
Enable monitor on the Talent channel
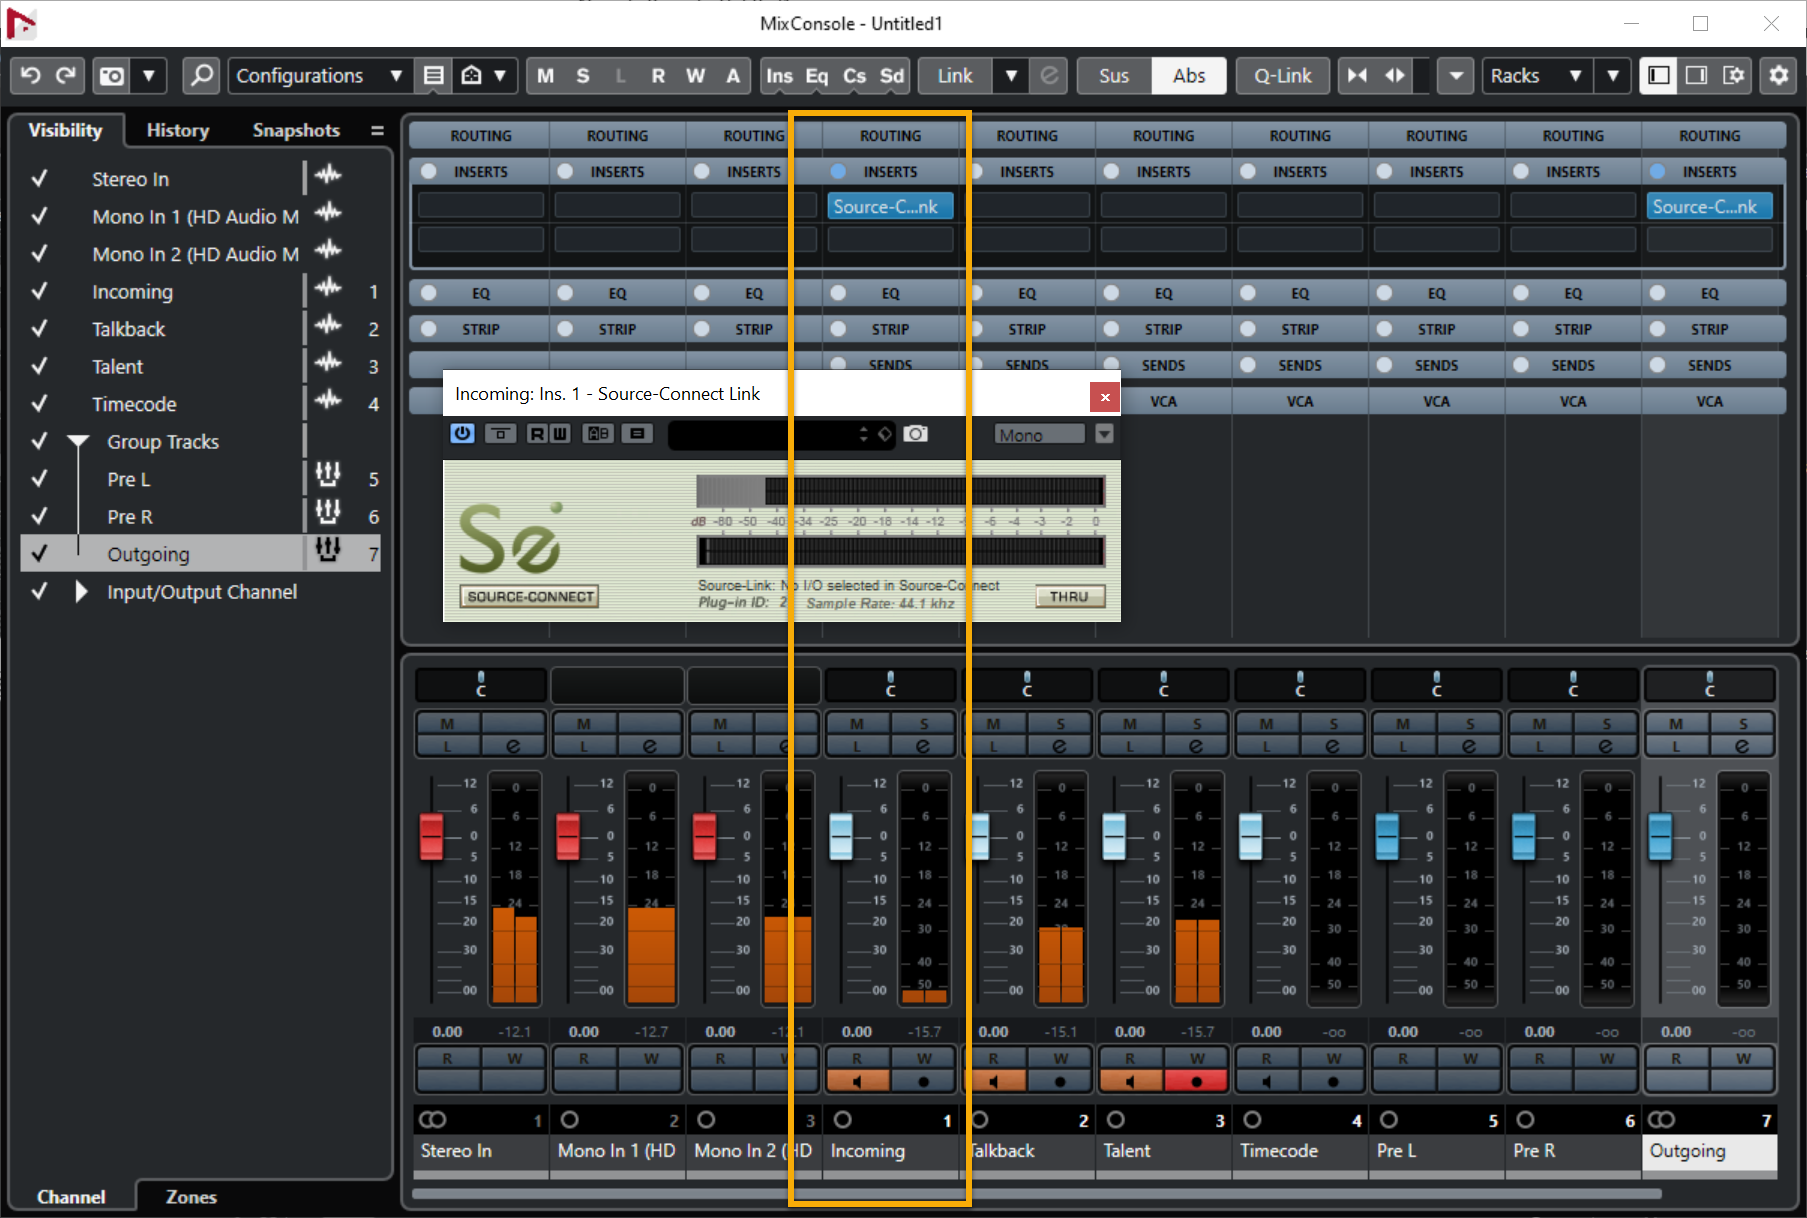1130,1081
